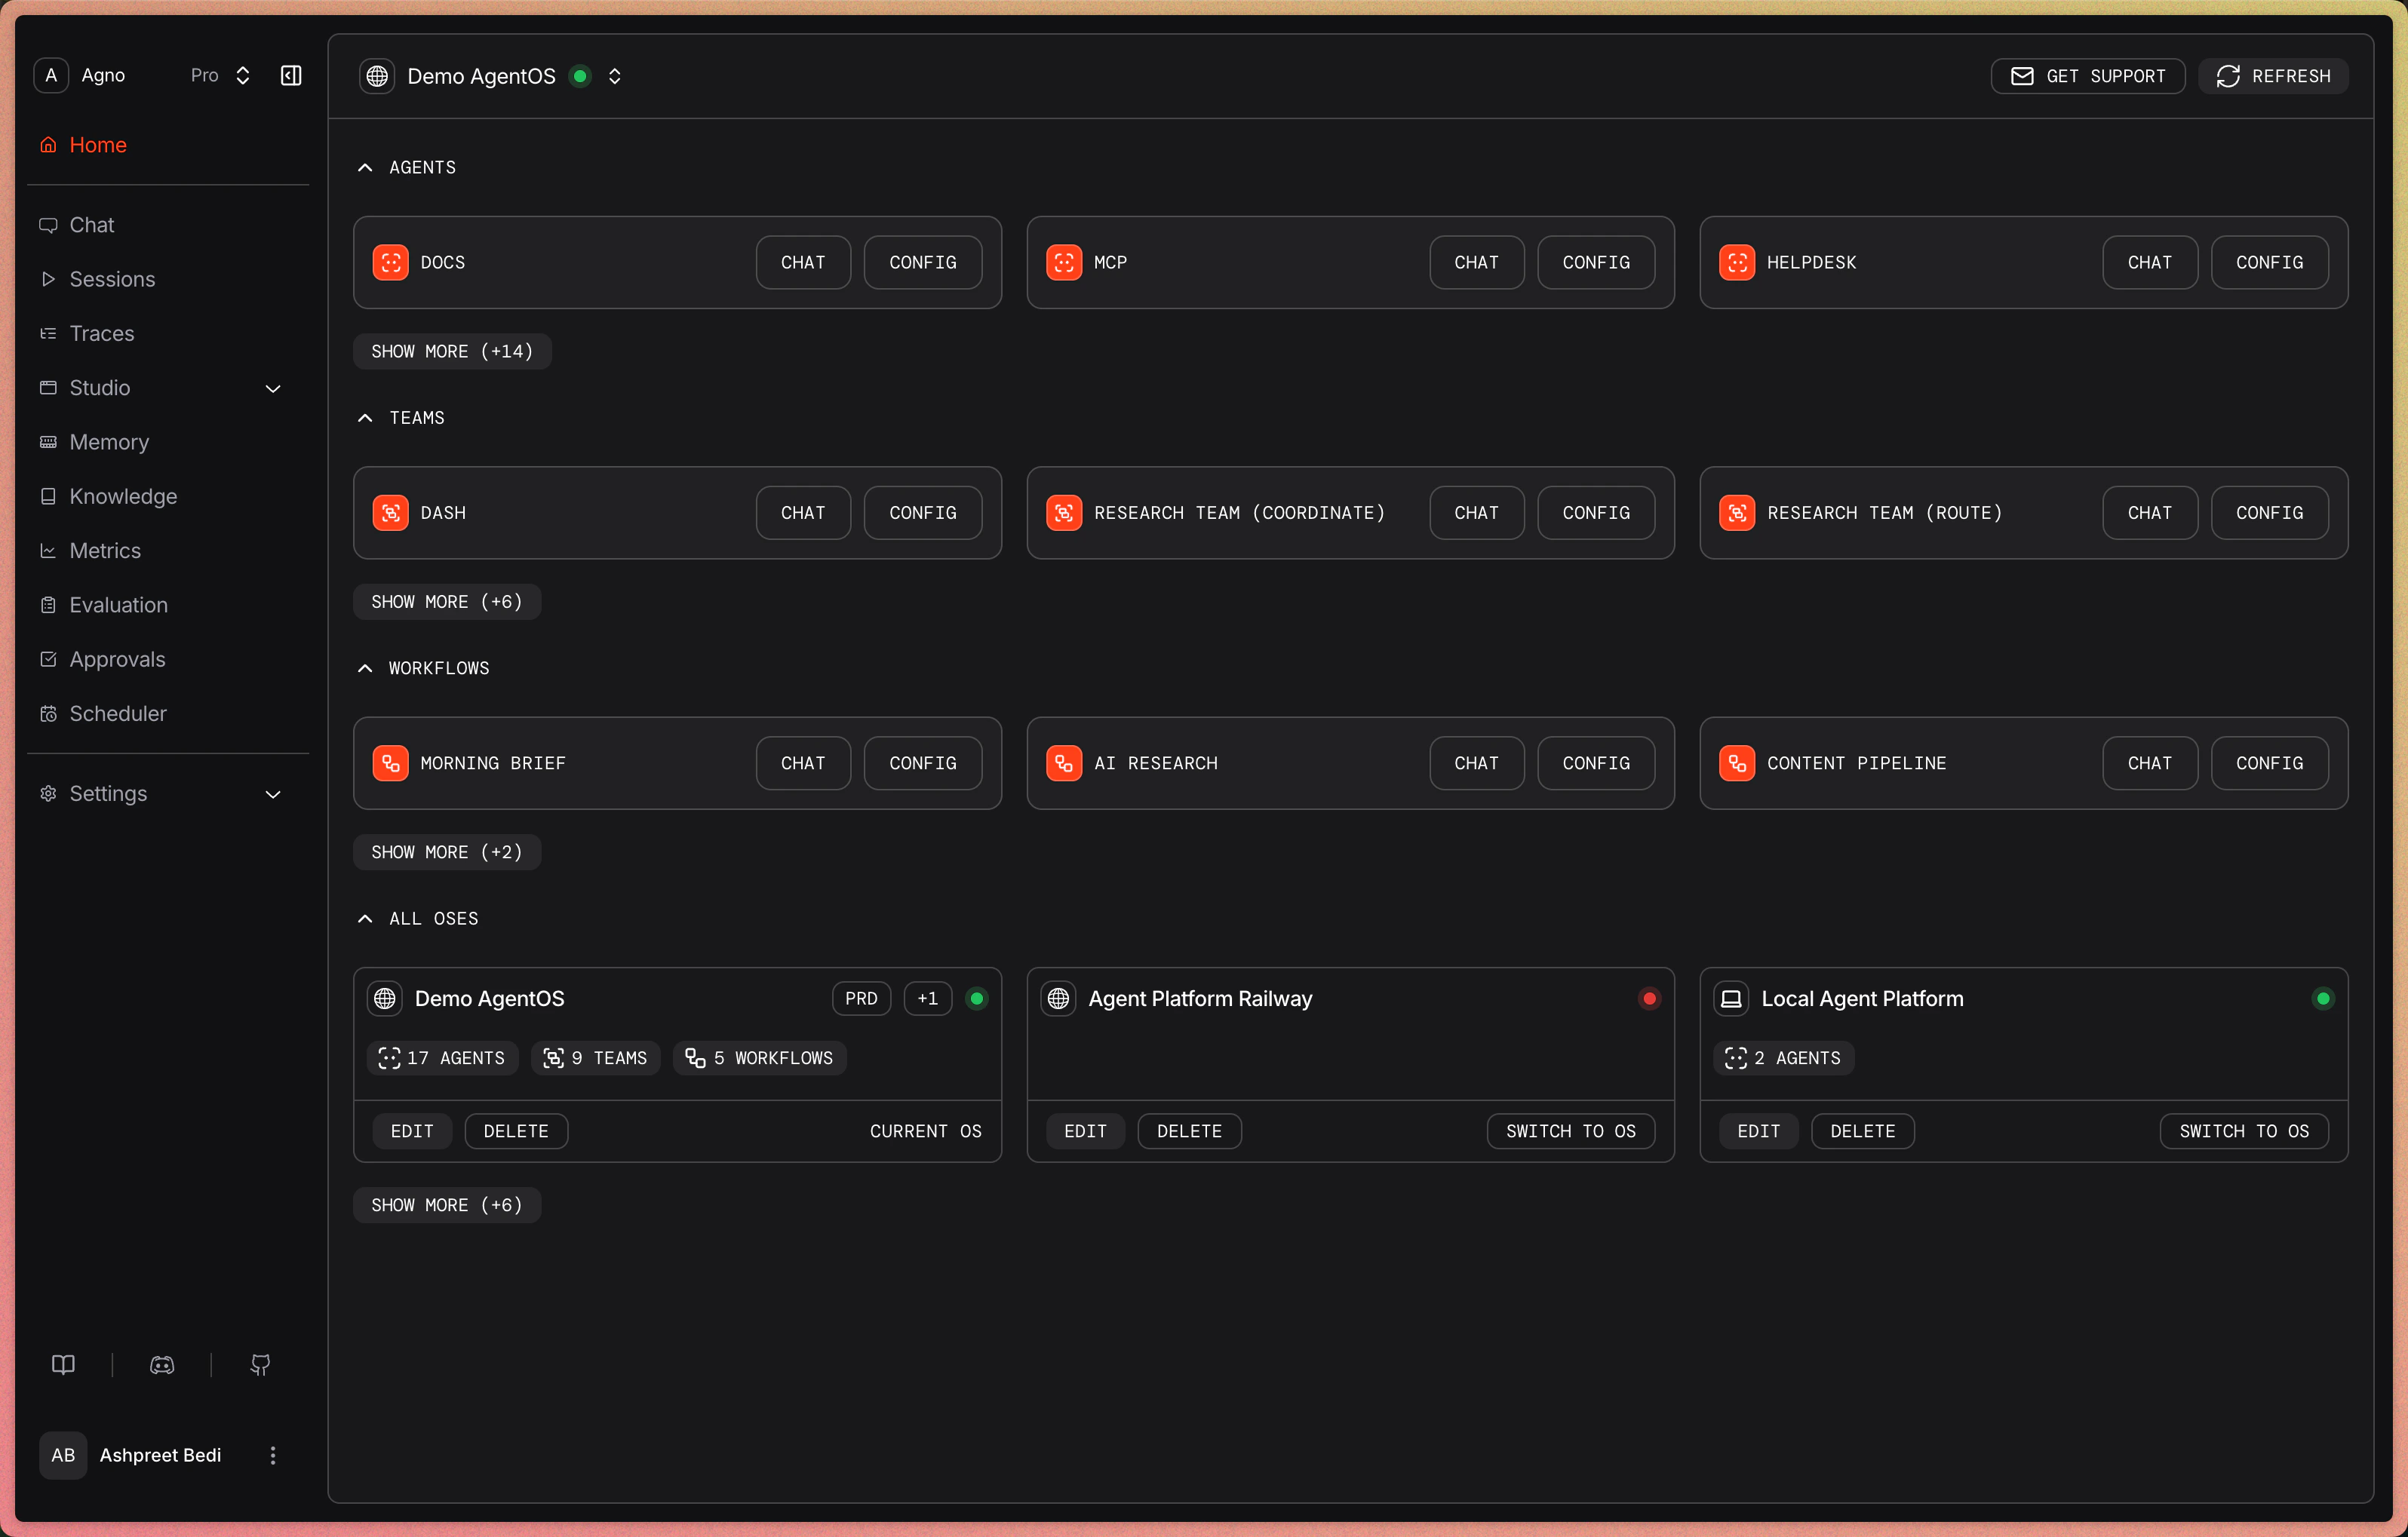
Task: Click Get Support button
Action: coord(2088,76)
